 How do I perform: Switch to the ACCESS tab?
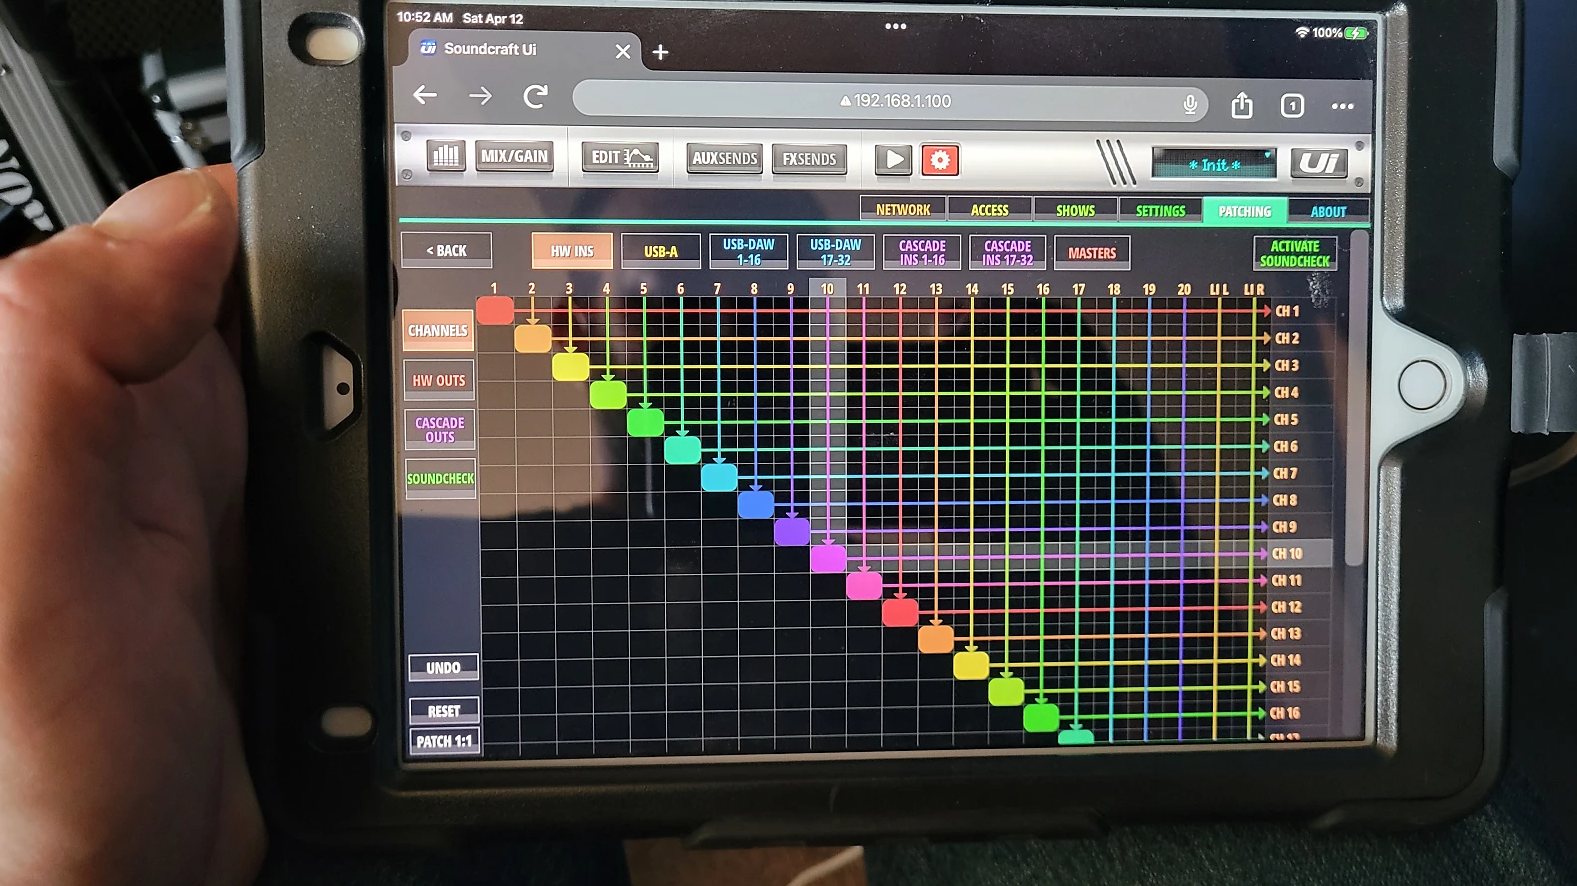[x=990, y=210]
